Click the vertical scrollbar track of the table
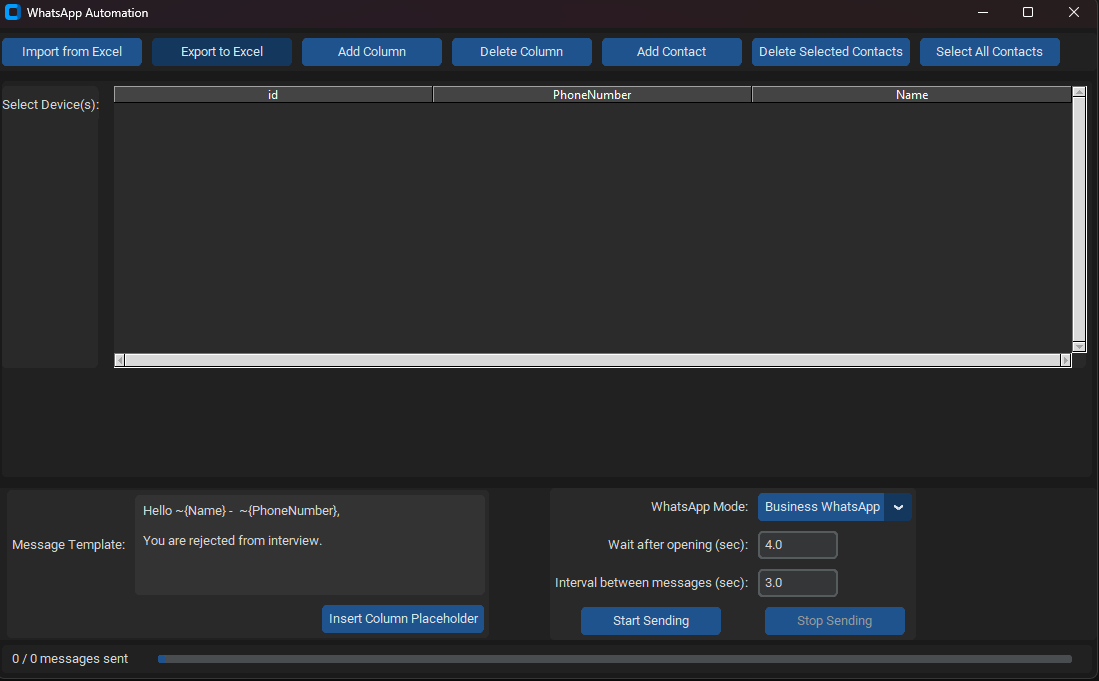 [1079, 219]
